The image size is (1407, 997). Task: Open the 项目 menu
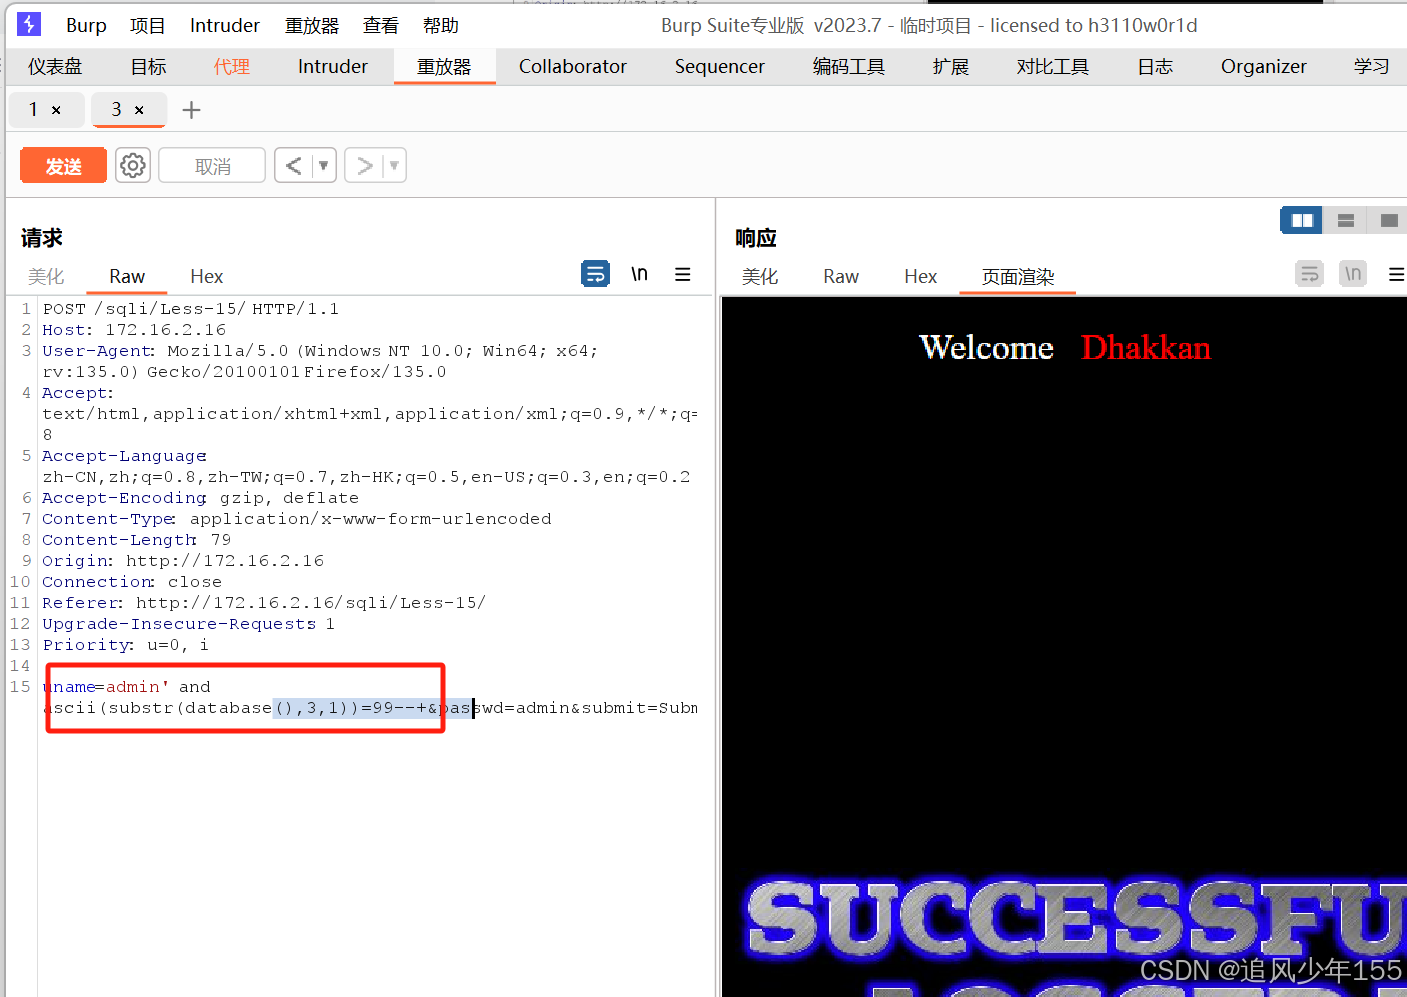pyautogui.click(x=148, y=25)
